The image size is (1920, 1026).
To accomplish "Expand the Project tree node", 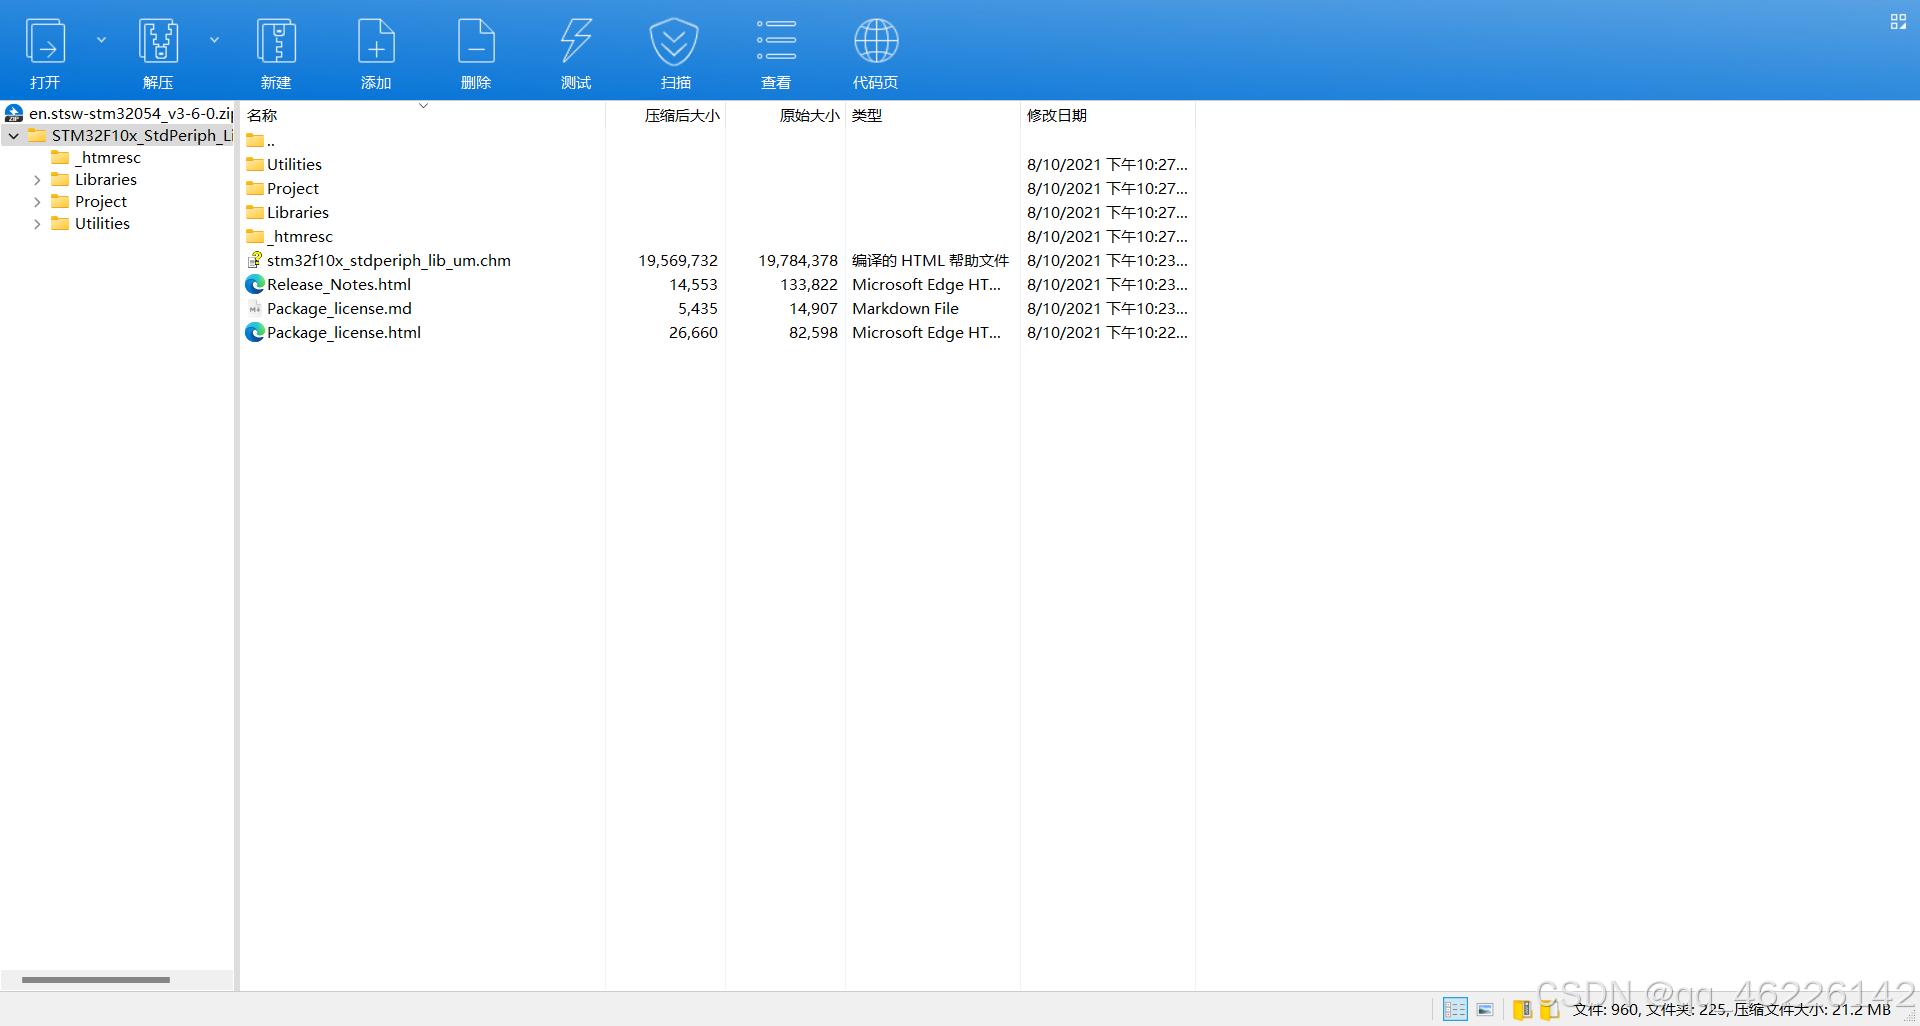I will (37, 202).
